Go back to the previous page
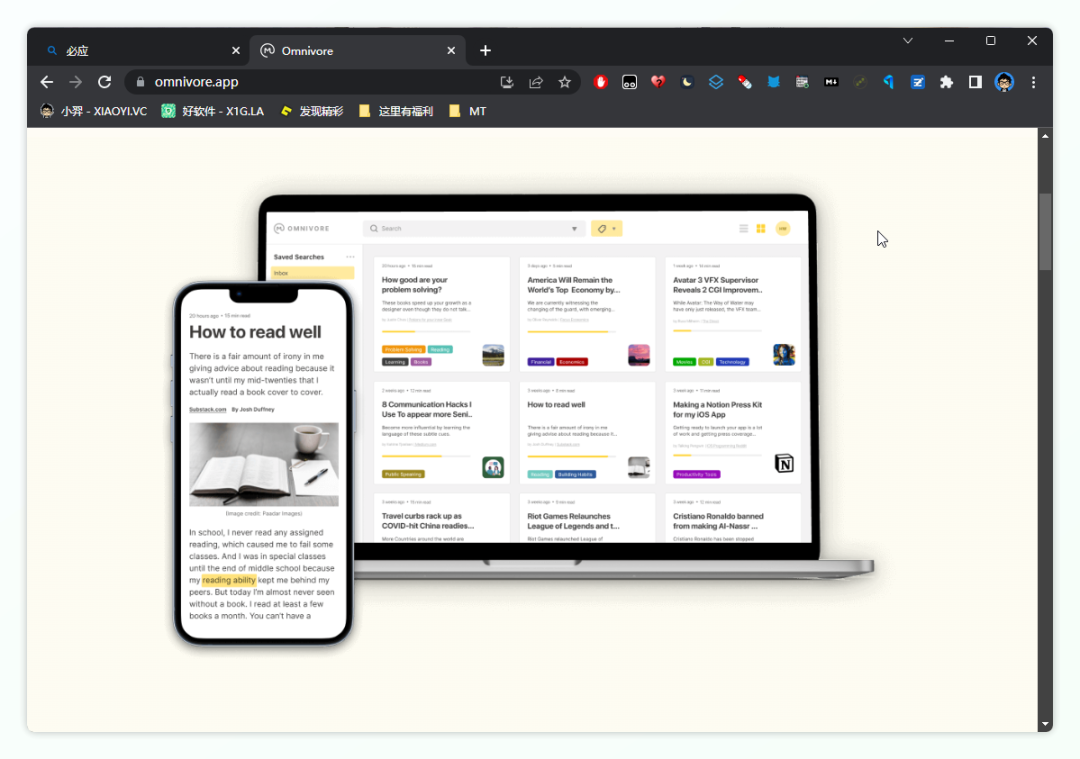1080x759 pixels. pyautogui.click(x=47, y=82)
